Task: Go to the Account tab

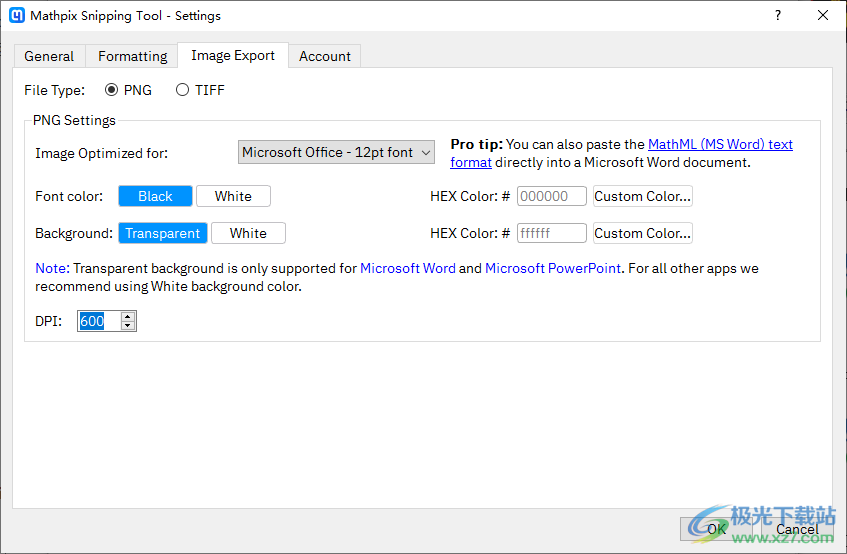Action: (x=325, y=56)
